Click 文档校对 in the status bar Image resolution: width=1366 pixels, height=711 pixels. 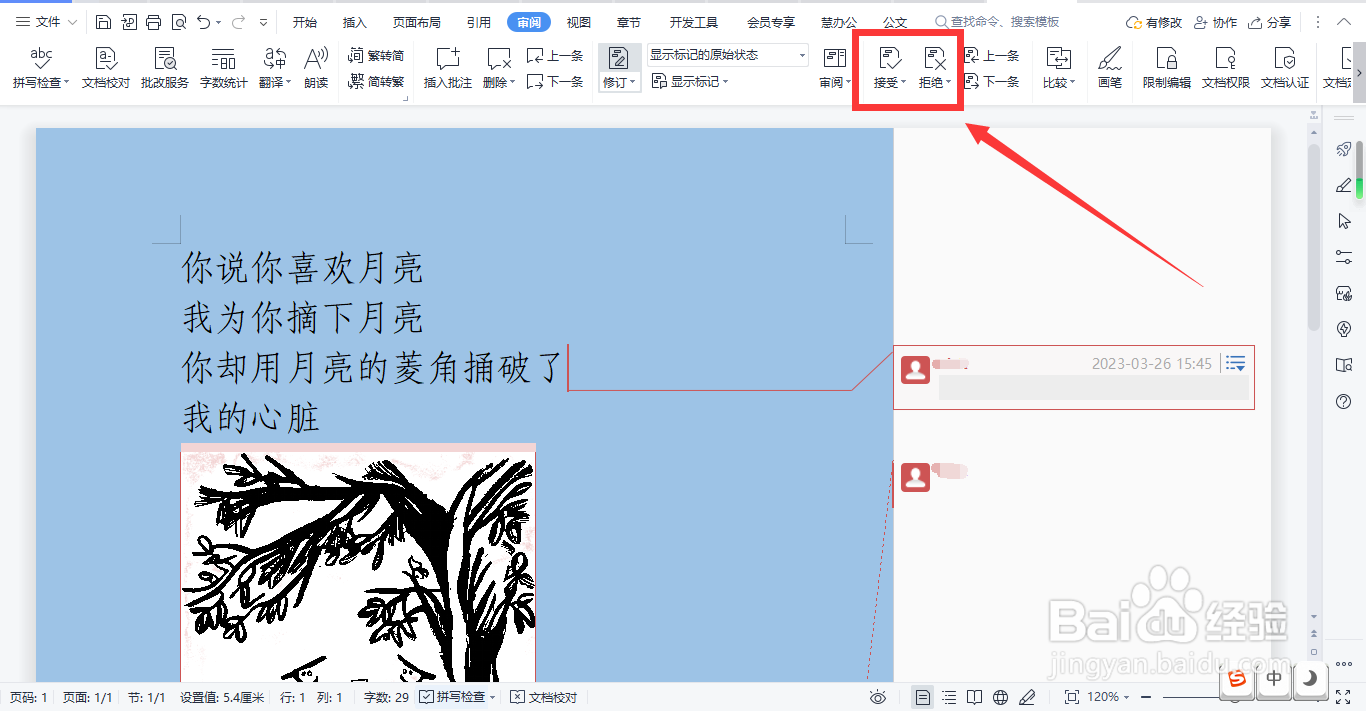pyautogui.click(x=544, y=697)
